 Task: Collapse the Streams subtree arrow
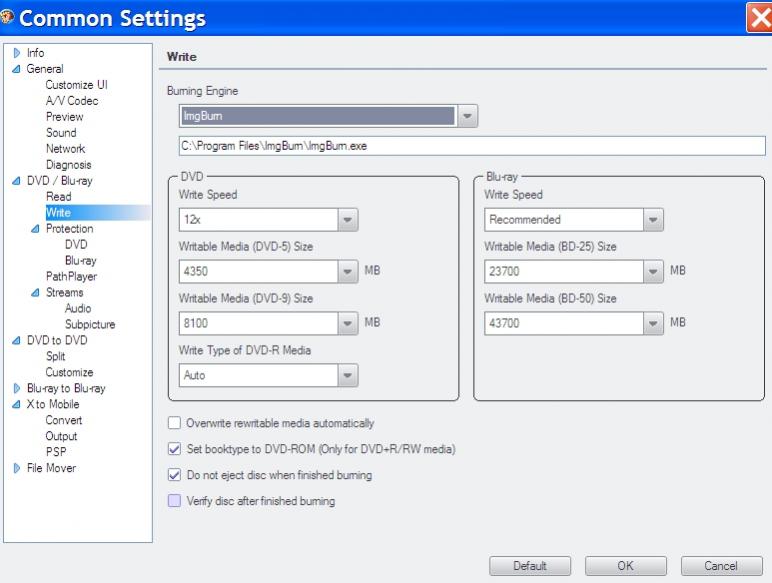35,292
